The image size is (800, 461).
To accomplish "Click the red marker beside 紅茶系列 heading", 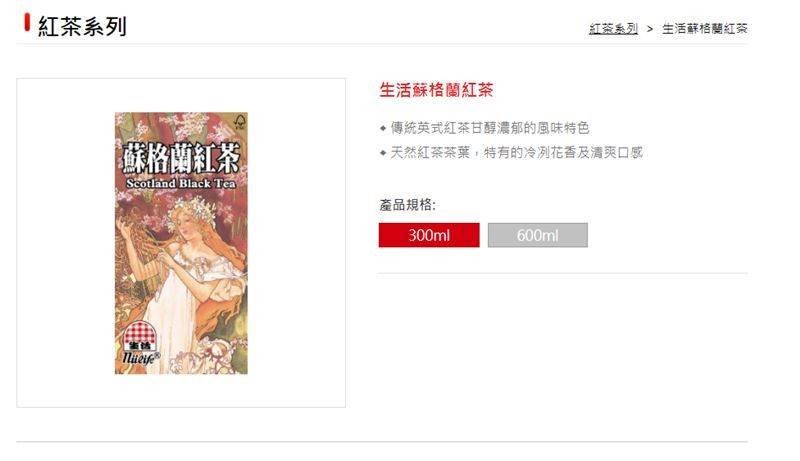I will (x=27, y=23).
